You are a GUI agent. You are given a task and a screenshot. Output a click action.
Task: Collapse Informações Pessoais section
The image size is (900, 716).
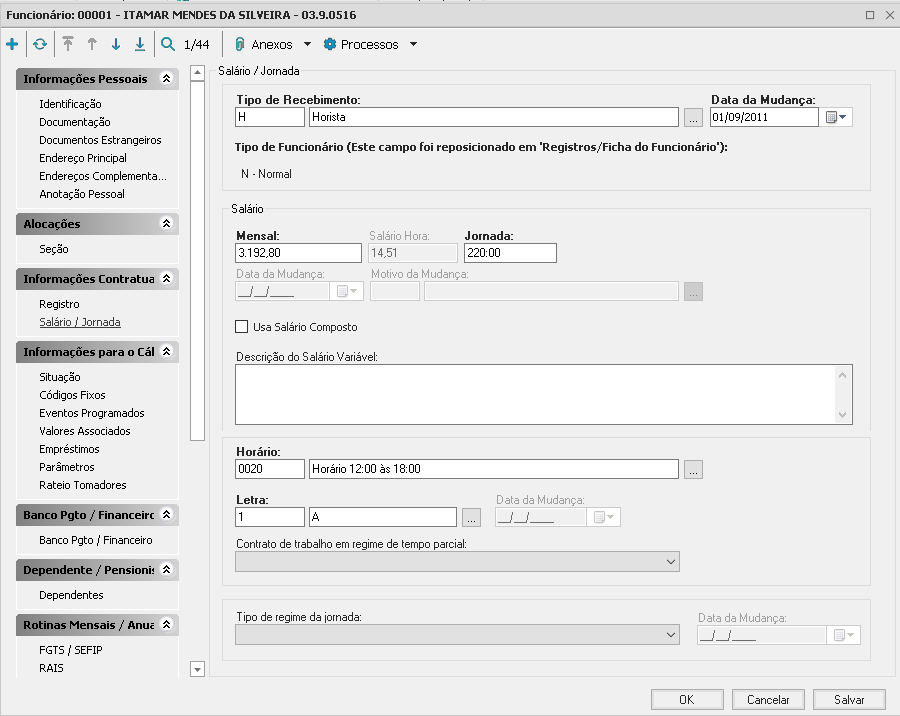(166, 79)
